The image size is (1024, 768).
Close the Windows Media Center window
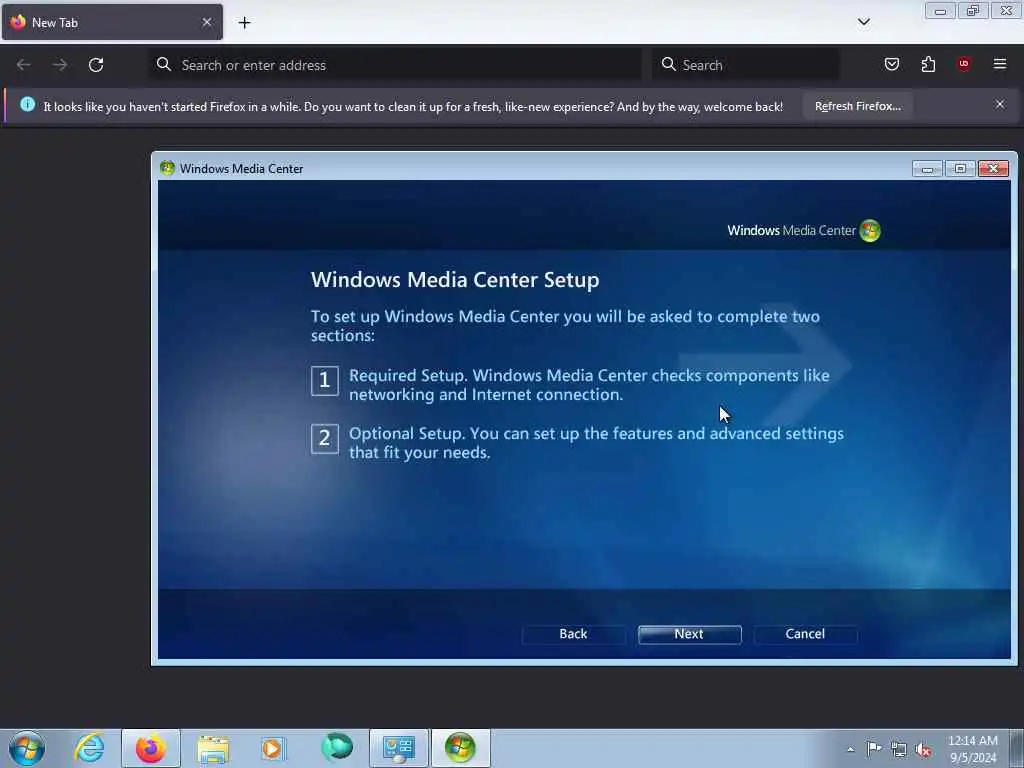click(993, 169)
